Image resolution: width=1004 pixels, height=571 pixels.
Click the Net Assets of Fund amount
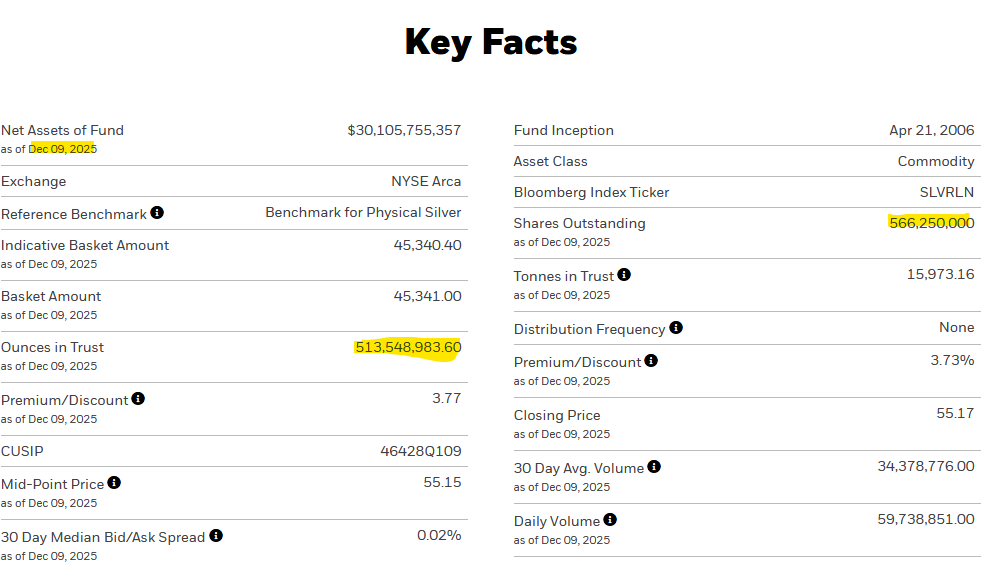(x=404, y=130)
